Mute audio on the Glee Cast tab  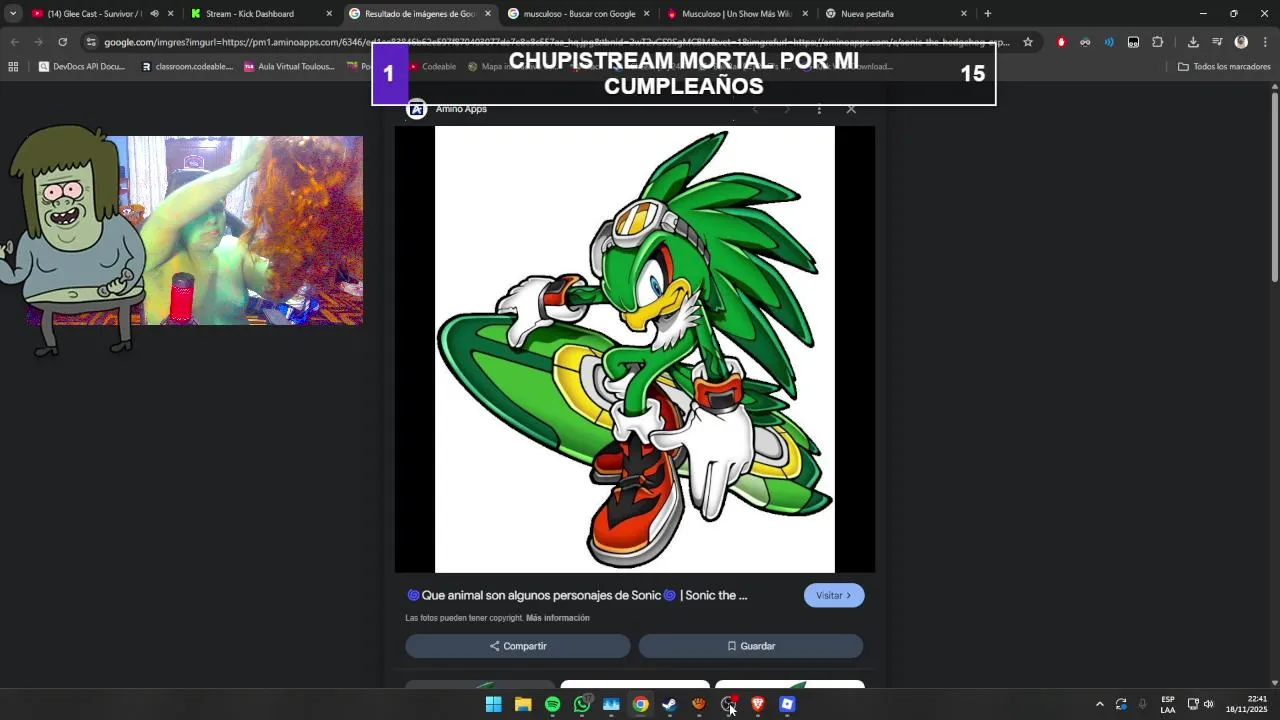click(x=154, y=14)
